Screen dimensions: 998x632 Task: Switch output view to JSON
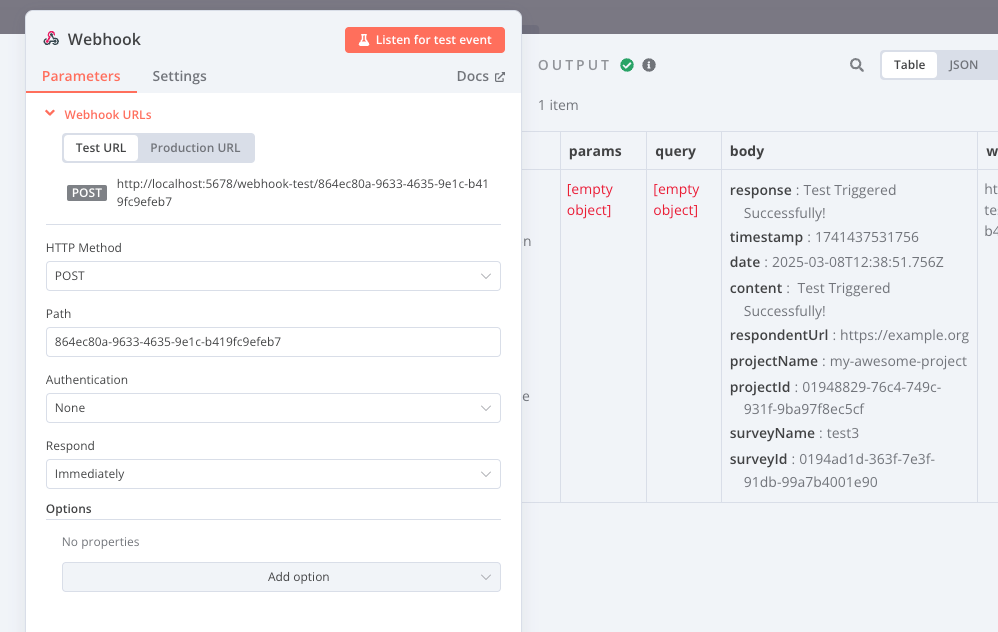click(x=963, y=64)
